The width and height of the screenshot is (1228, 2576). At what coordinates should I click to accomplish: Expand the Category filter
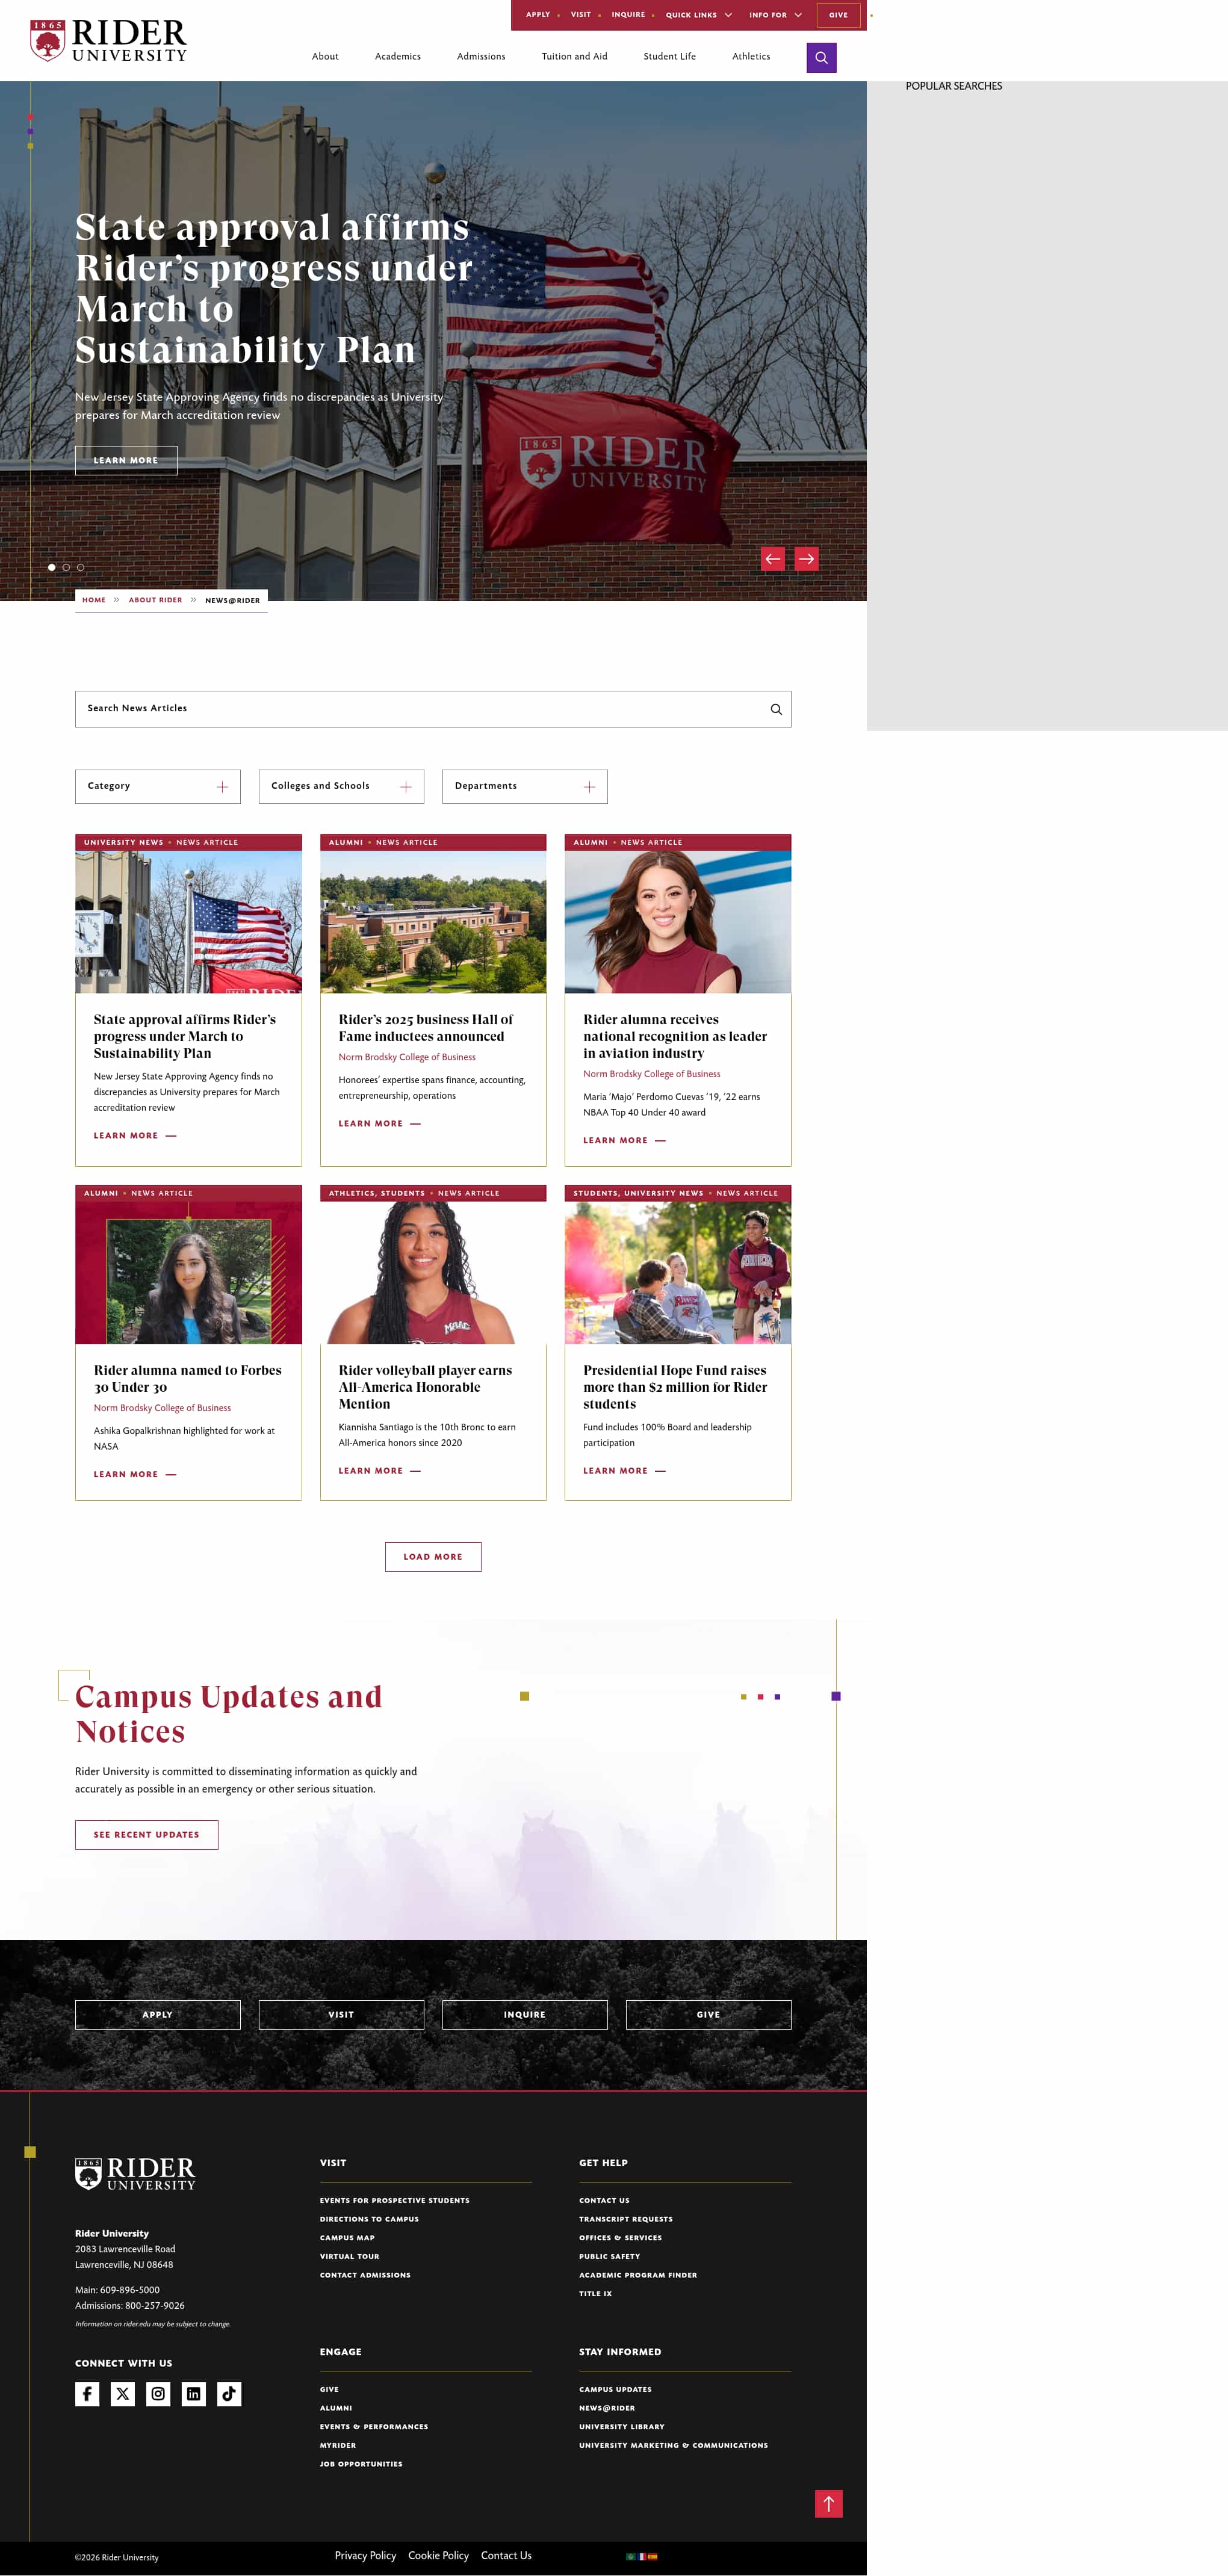point(157,786)
